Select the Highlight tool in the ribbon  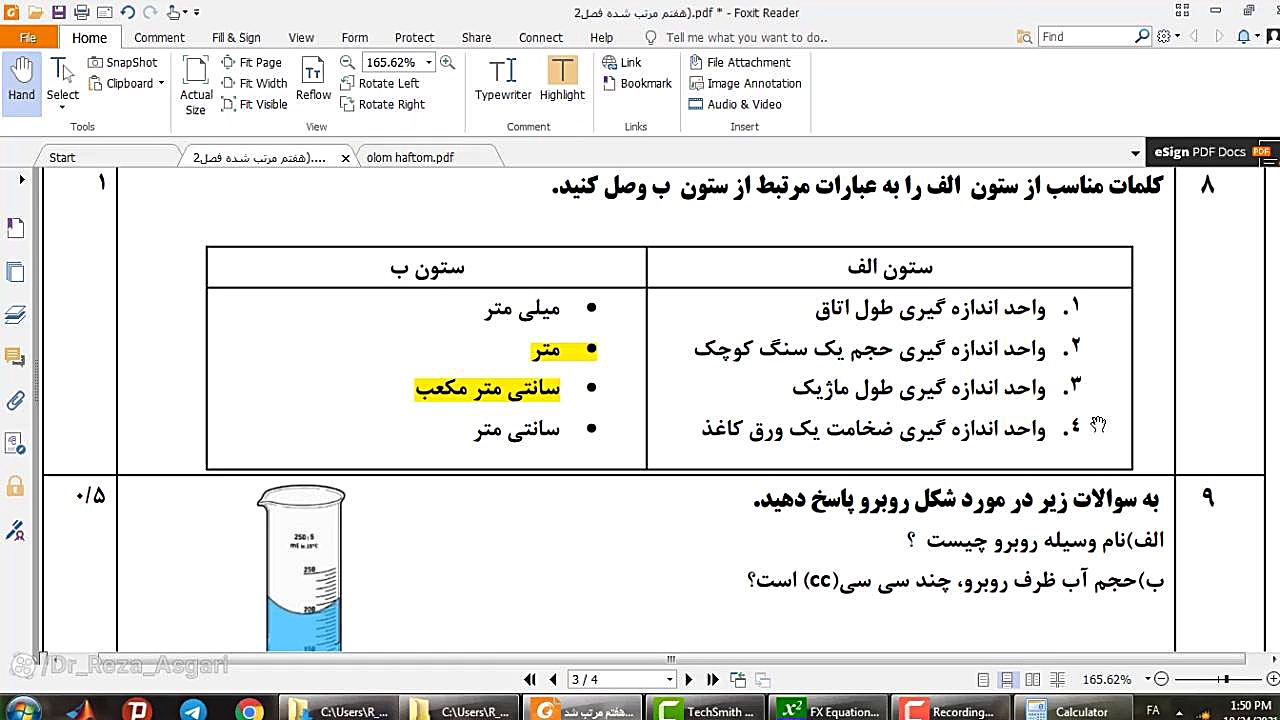coord(561,80)
